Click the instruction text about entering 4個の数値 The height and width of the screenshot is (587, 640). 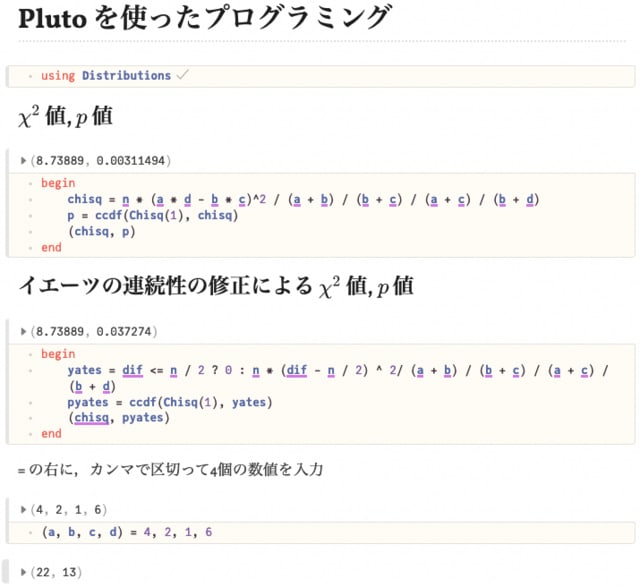tap(170, 469)
